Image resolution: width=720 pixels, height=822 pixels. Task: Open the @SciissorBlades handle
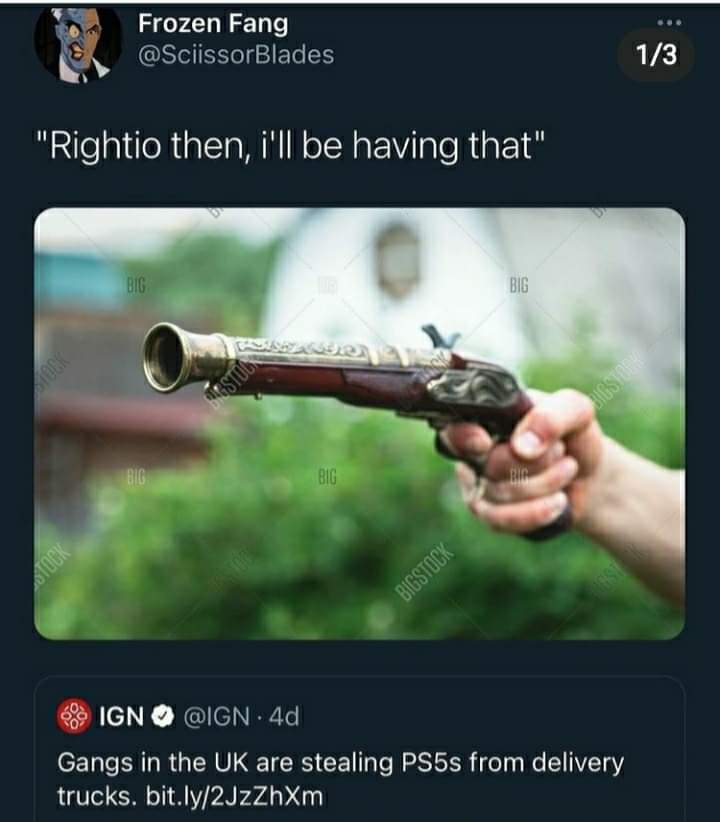(x=235, y=55)
